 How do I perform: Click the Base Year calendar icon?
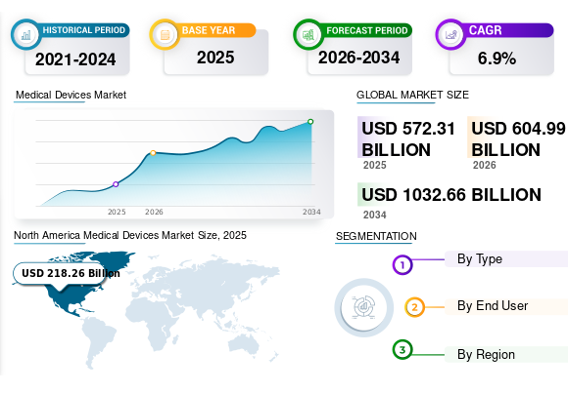click(165, 35)
